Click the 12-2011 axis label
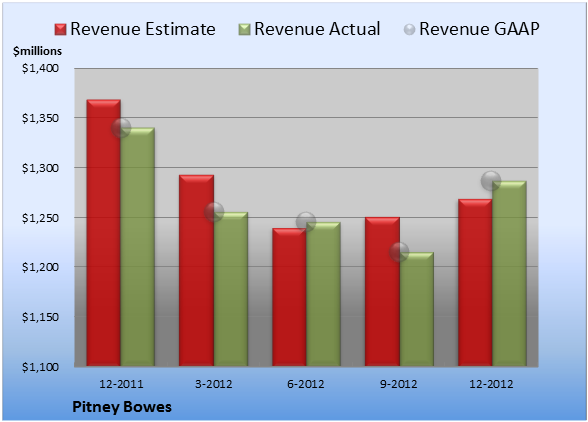This screenshot has width=588, height=422. 121,384
